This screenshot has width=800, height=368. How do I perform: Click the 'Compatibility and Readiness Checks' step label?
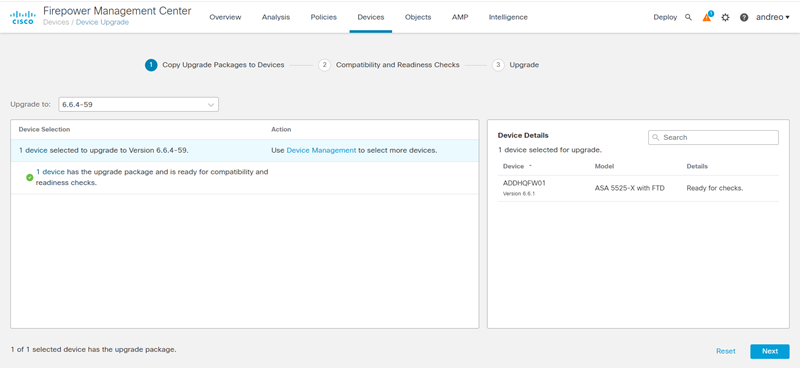[397, 65]
